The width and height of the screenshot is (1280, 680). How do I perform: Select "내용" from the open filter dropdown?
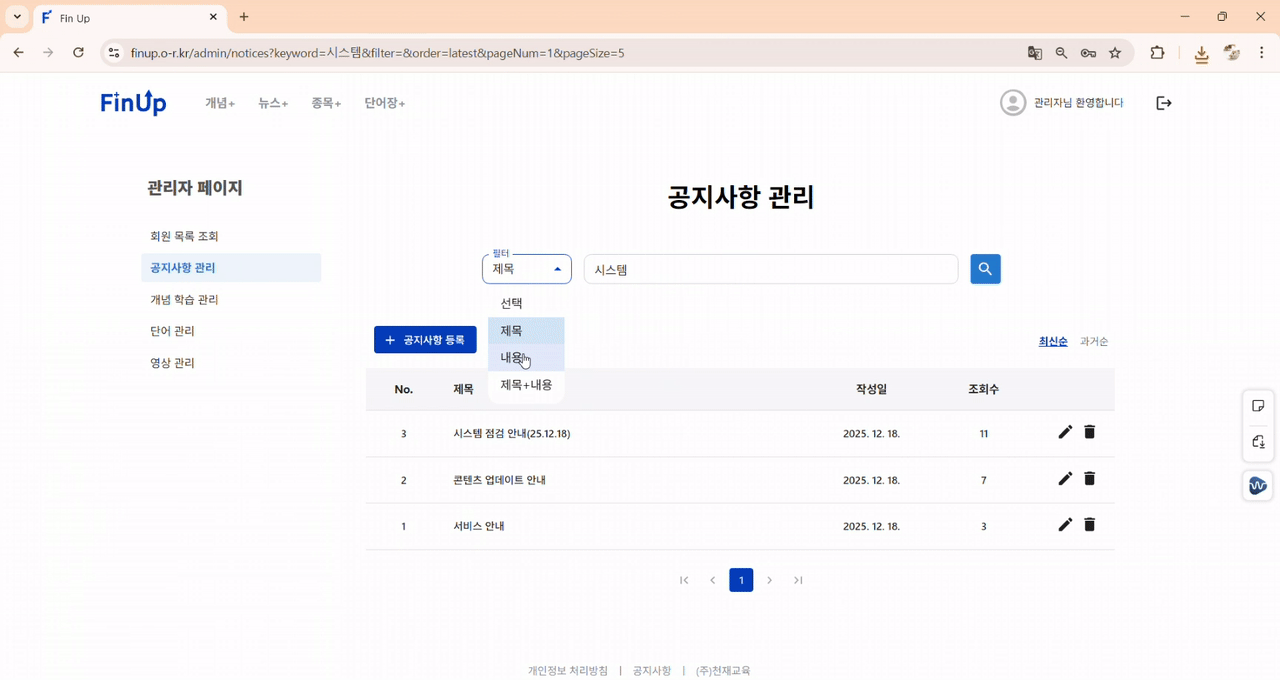click(511, 356)
